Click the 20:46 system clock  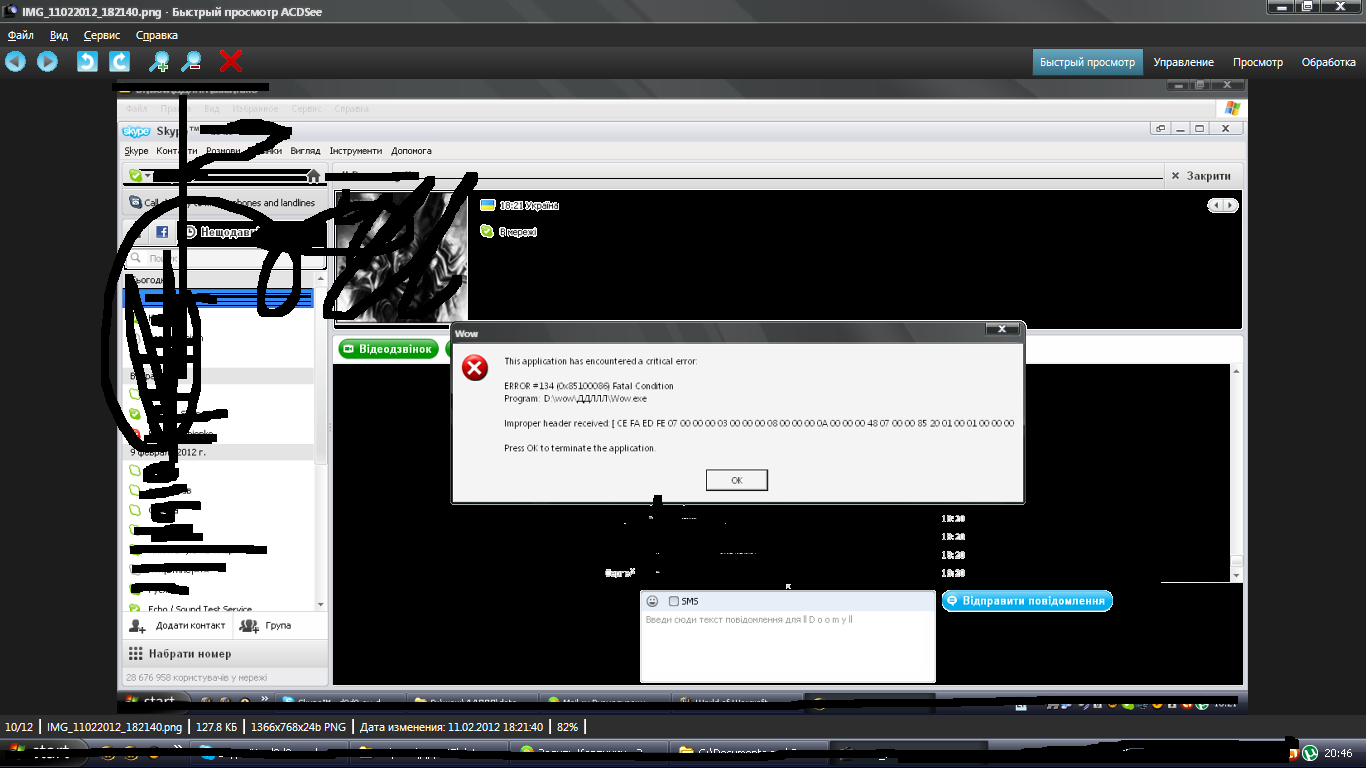click(1338, 753)
